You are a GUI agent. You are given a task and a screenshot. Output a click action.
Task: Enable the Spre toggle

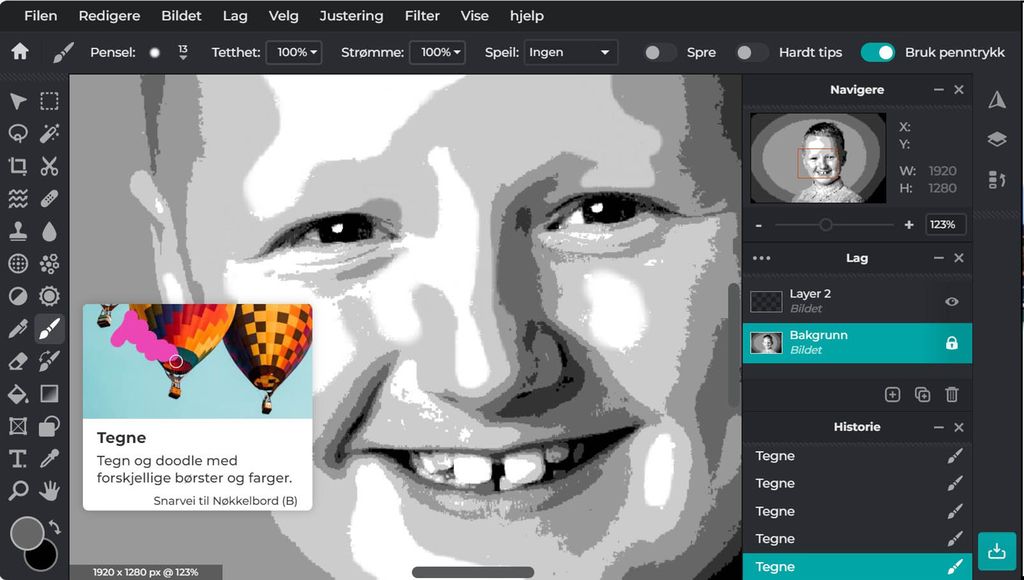[659, 52]
